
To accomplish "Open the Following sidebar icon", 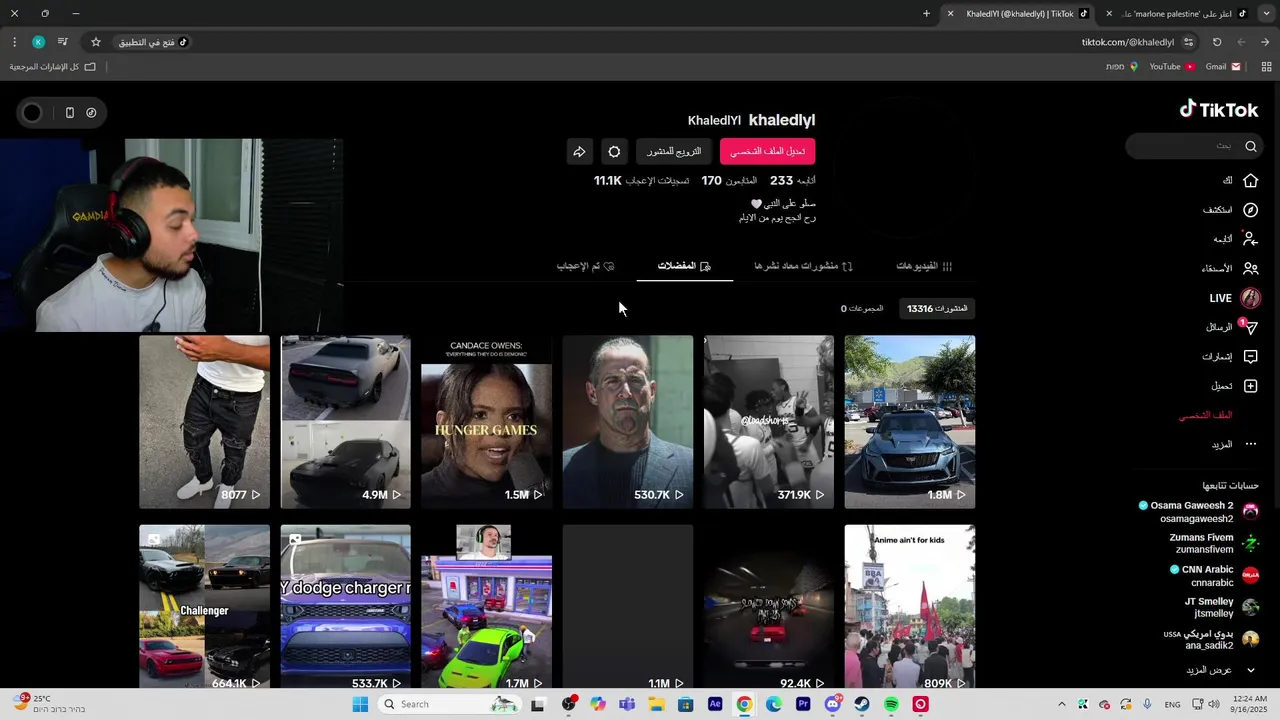I will (x=1250, y=239).
